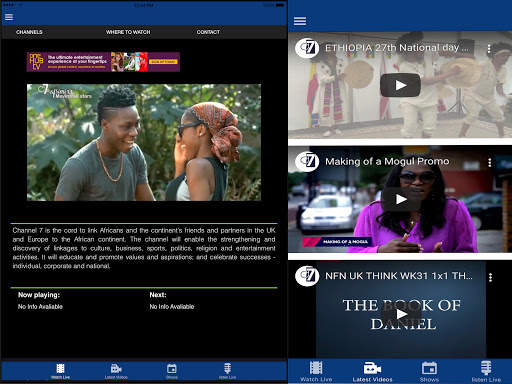The width and height of the screenshot is (512, 384).
Task: Play the Making of a Mogul Promo
Action: coord(400,199)
